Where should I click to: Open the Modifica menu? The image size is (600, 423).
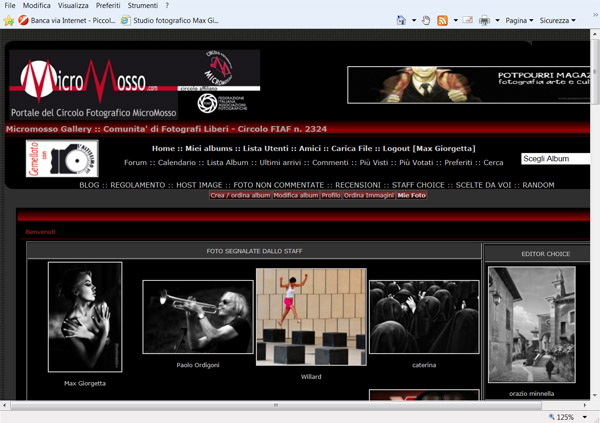(36, 5)
